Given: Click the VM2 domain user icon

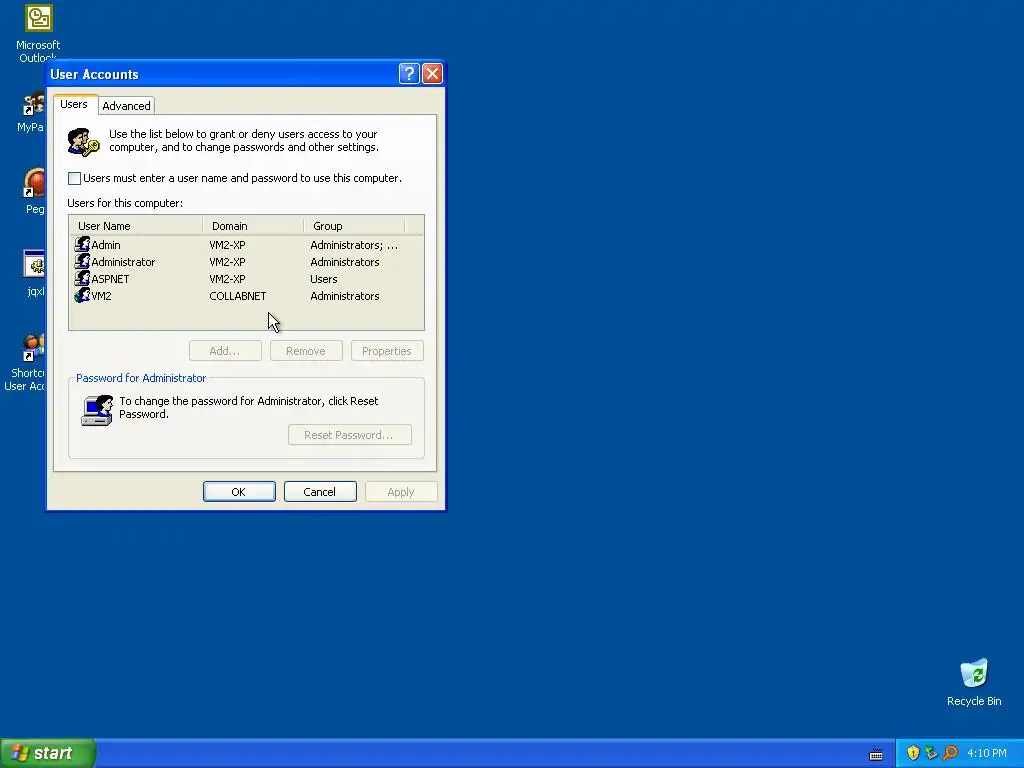Looking at the screenshot, I should [x=82, y=295].
